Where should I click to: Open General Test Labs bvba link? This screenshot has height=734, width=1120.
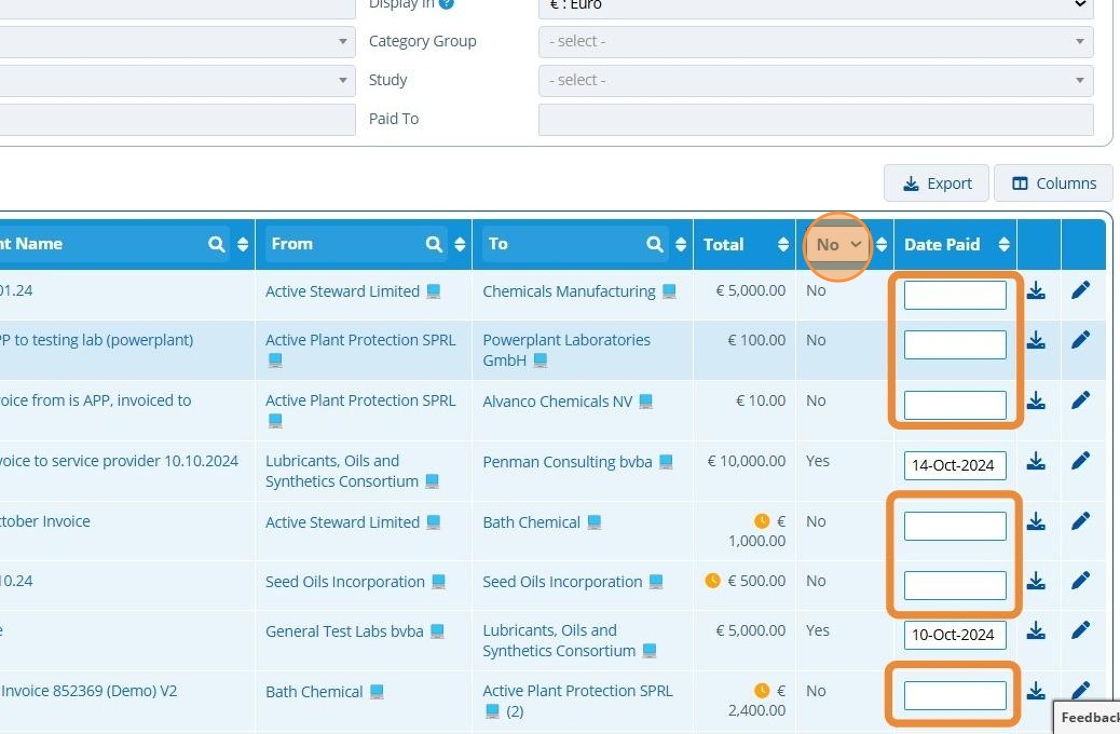(x=344, y=631)
